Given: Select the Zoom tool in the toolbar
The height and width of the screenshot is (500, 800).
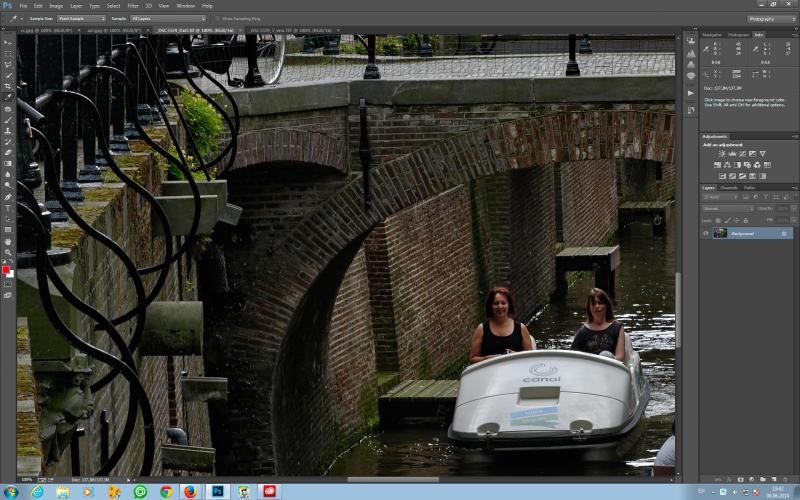Looking at the screenshot, I should point(8,252).
